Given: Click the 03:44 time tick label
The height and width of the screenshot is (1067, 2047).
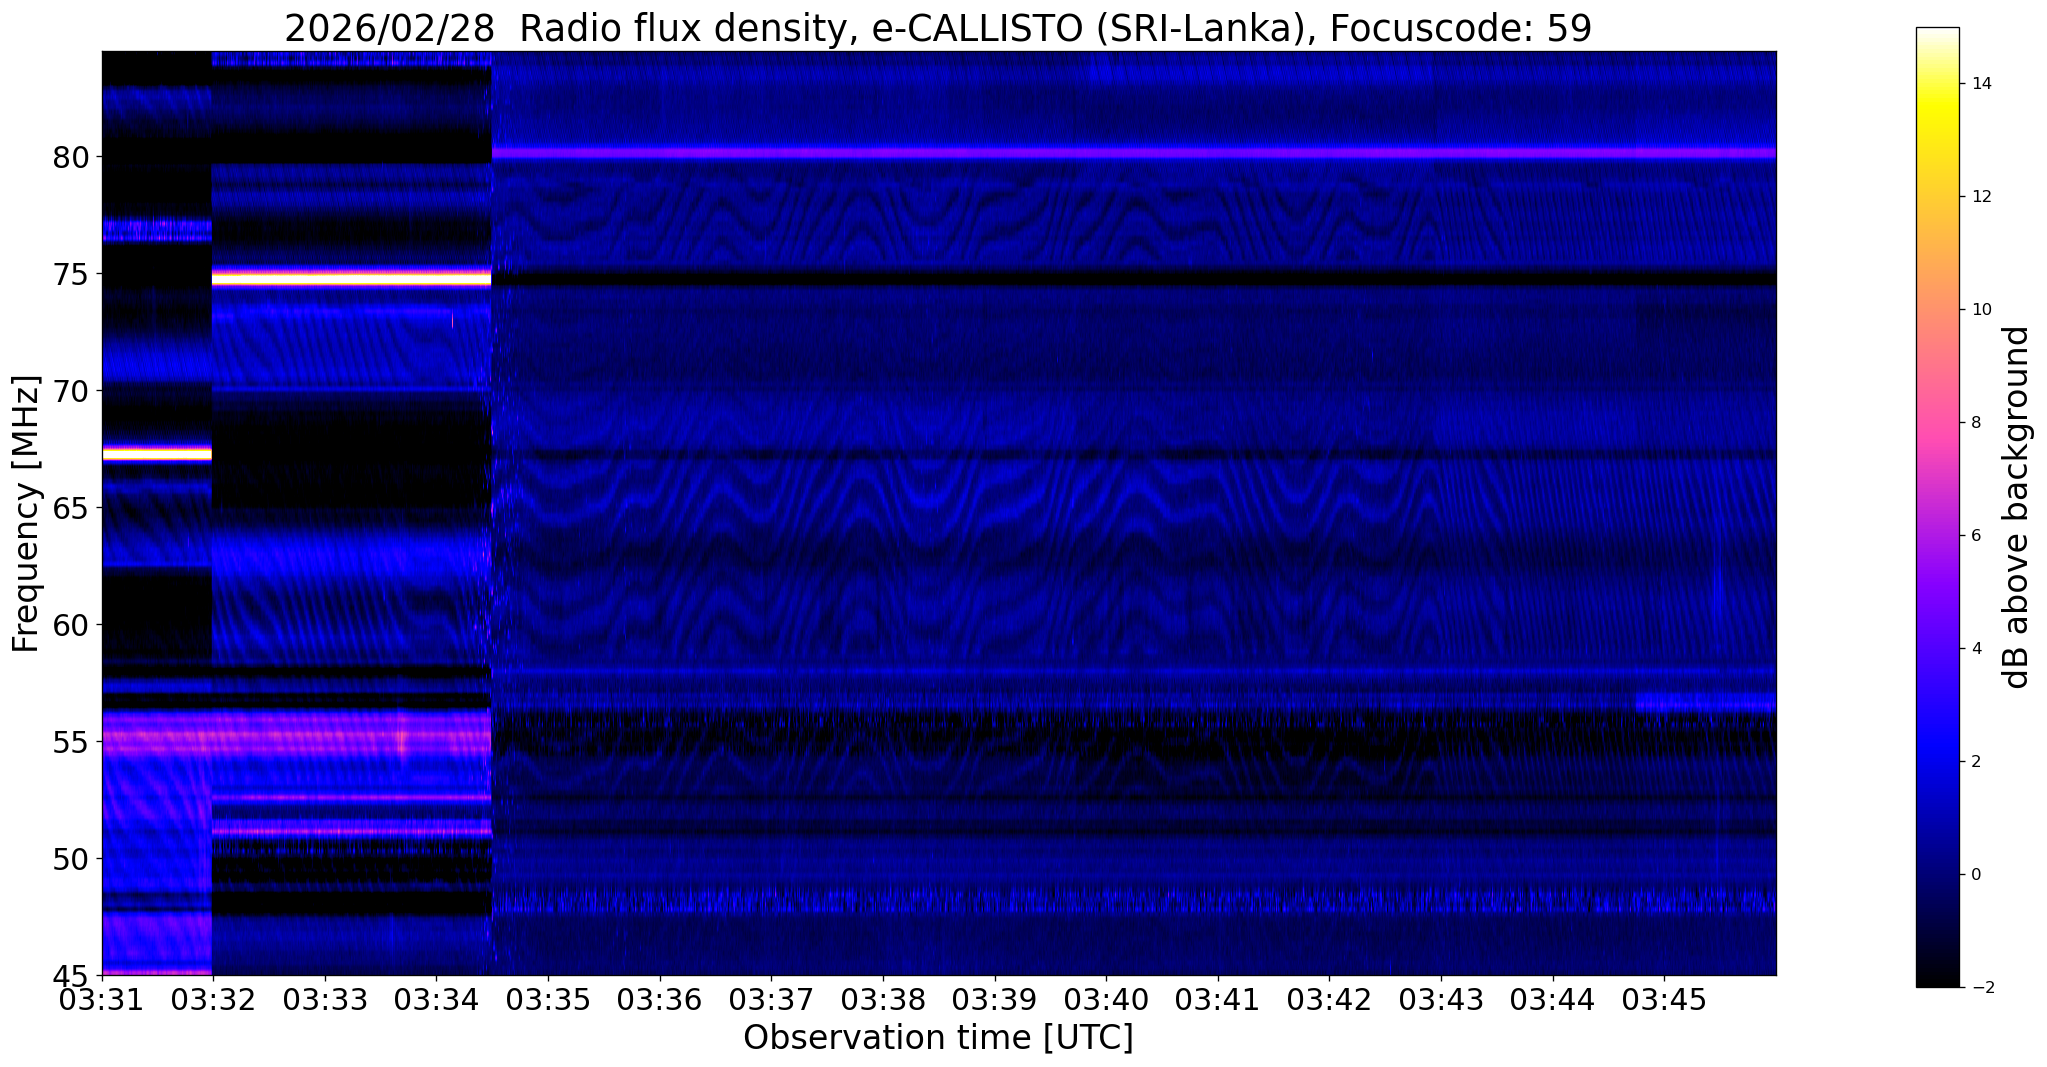Looking at the screenshot, I should [1553, 999].
